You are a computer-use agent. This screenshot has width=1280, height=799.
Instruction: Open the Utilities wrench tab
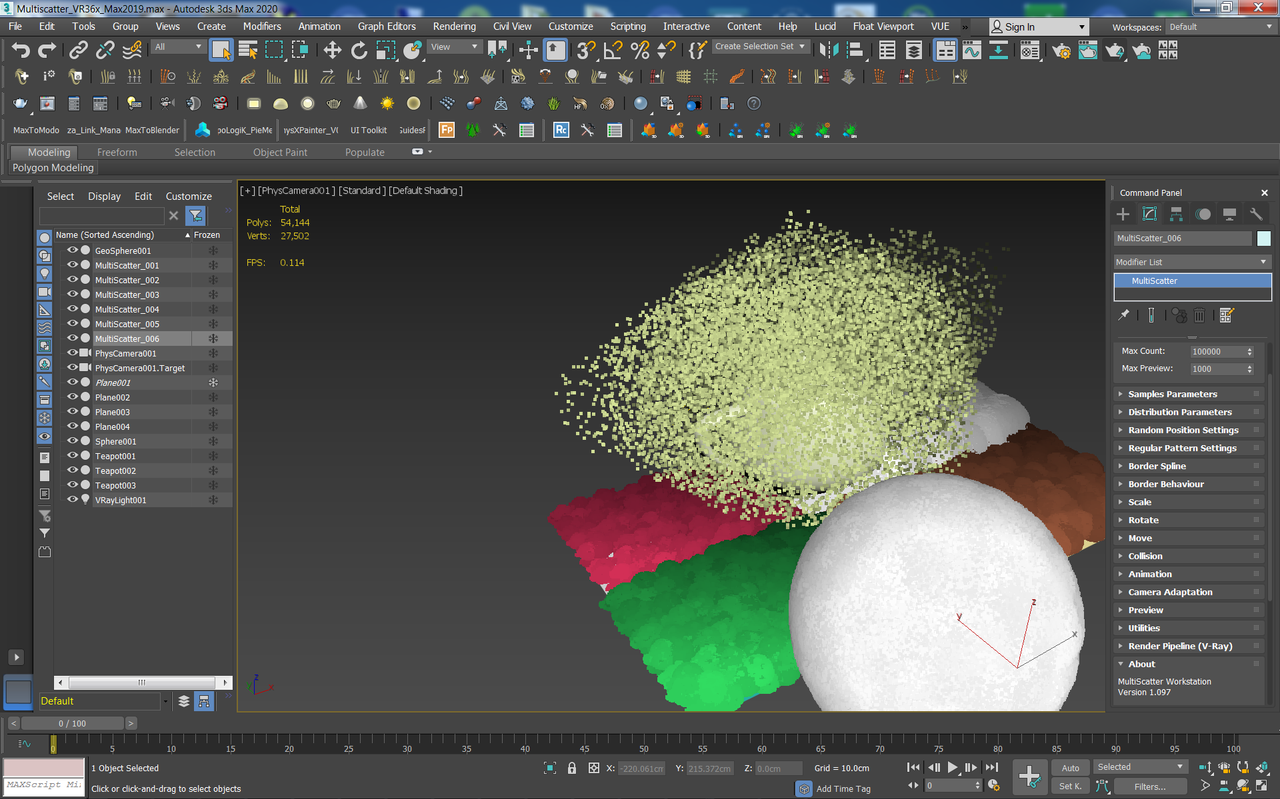point(1256,214)
